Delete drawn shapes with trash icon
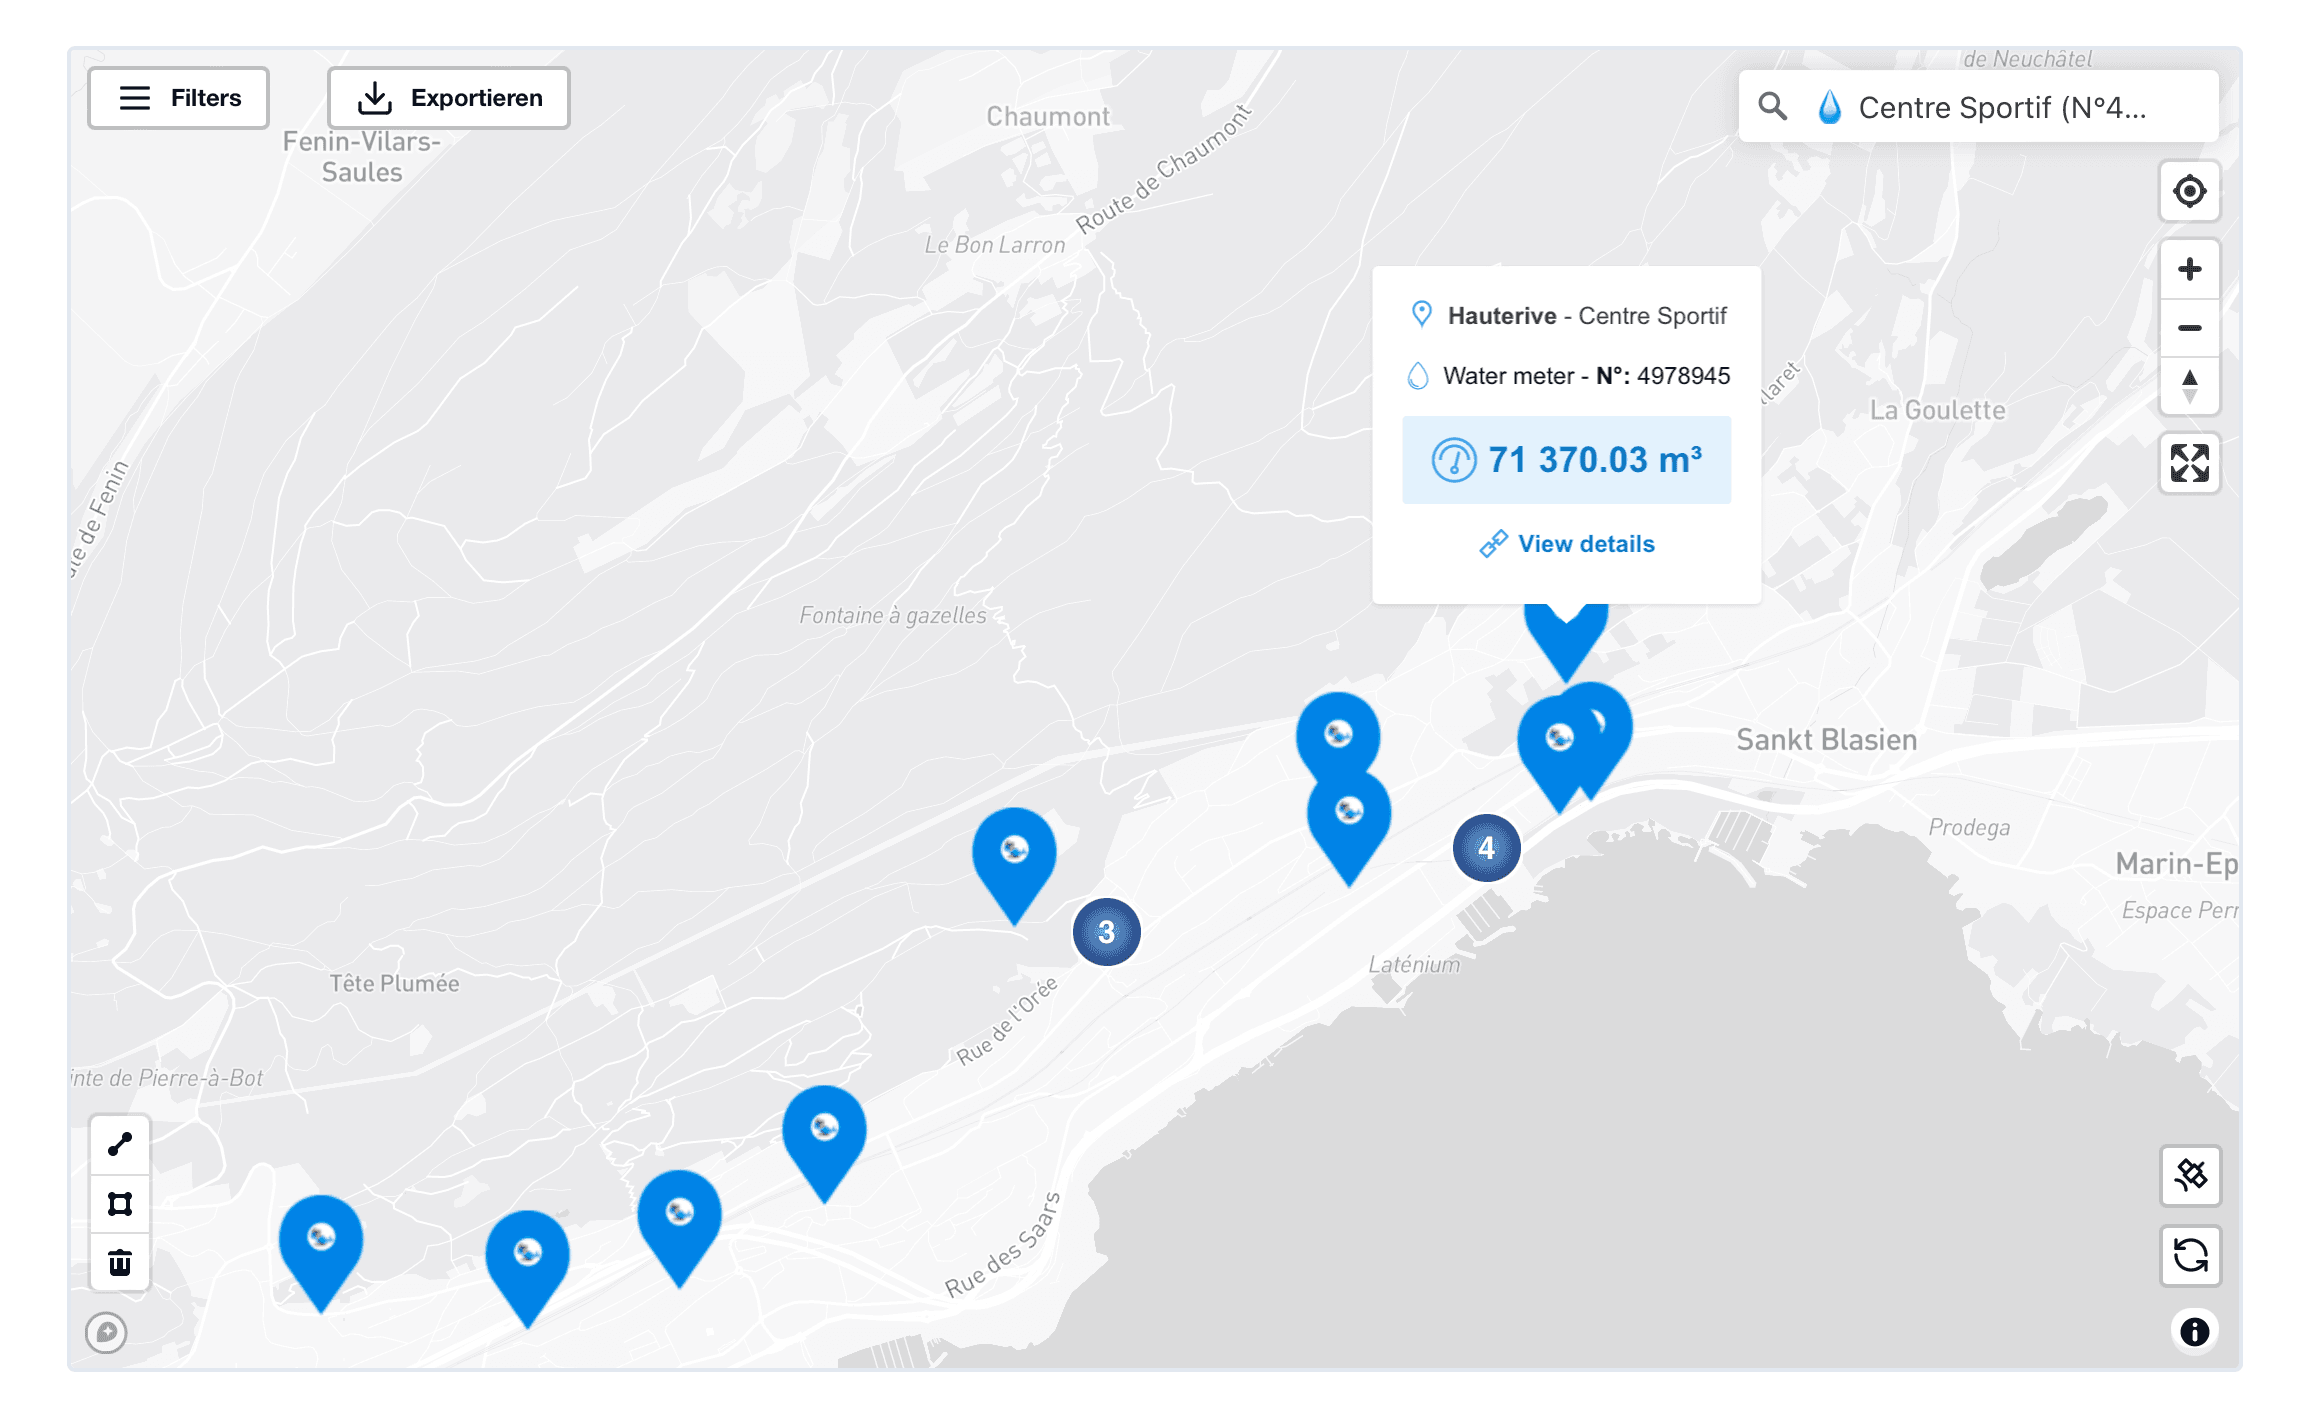2300x1420 pixels. click(x=120, y=1263)
